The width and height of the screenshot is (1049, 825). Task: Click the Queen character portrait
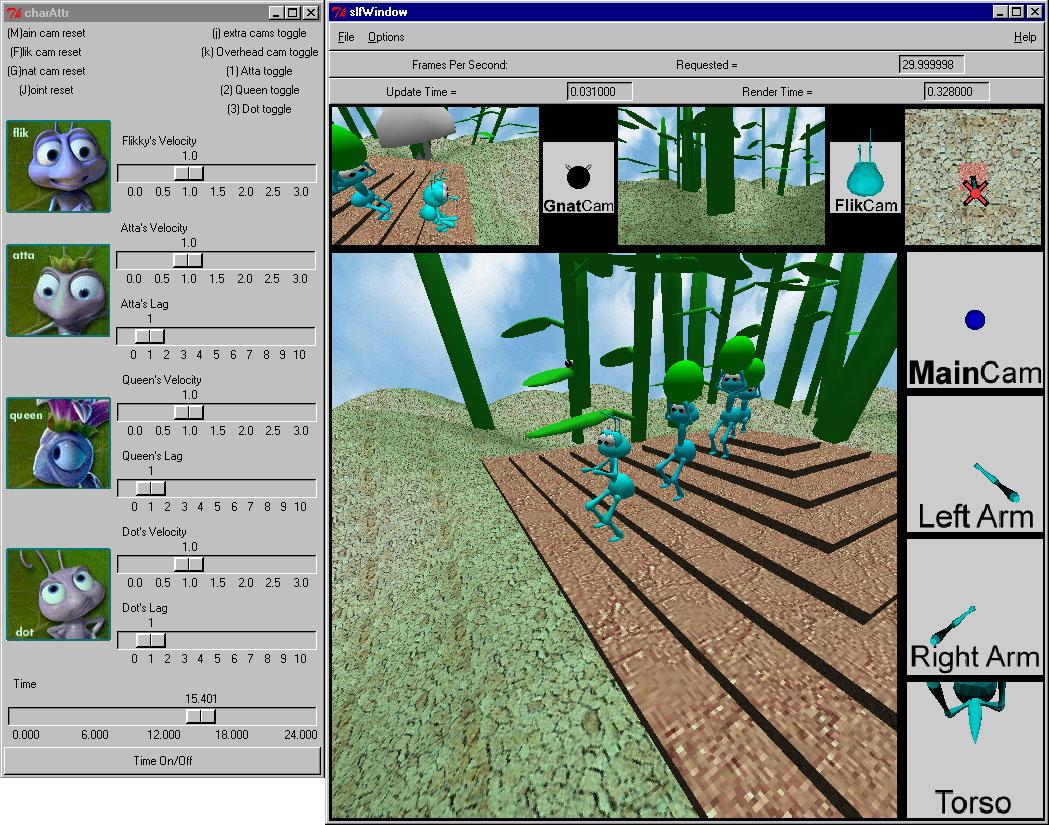58,443
